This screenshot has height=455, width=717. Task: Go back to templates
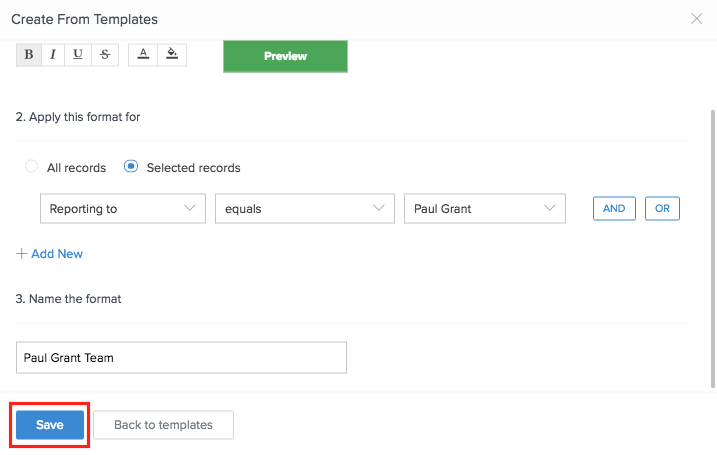tap(163, 425)
